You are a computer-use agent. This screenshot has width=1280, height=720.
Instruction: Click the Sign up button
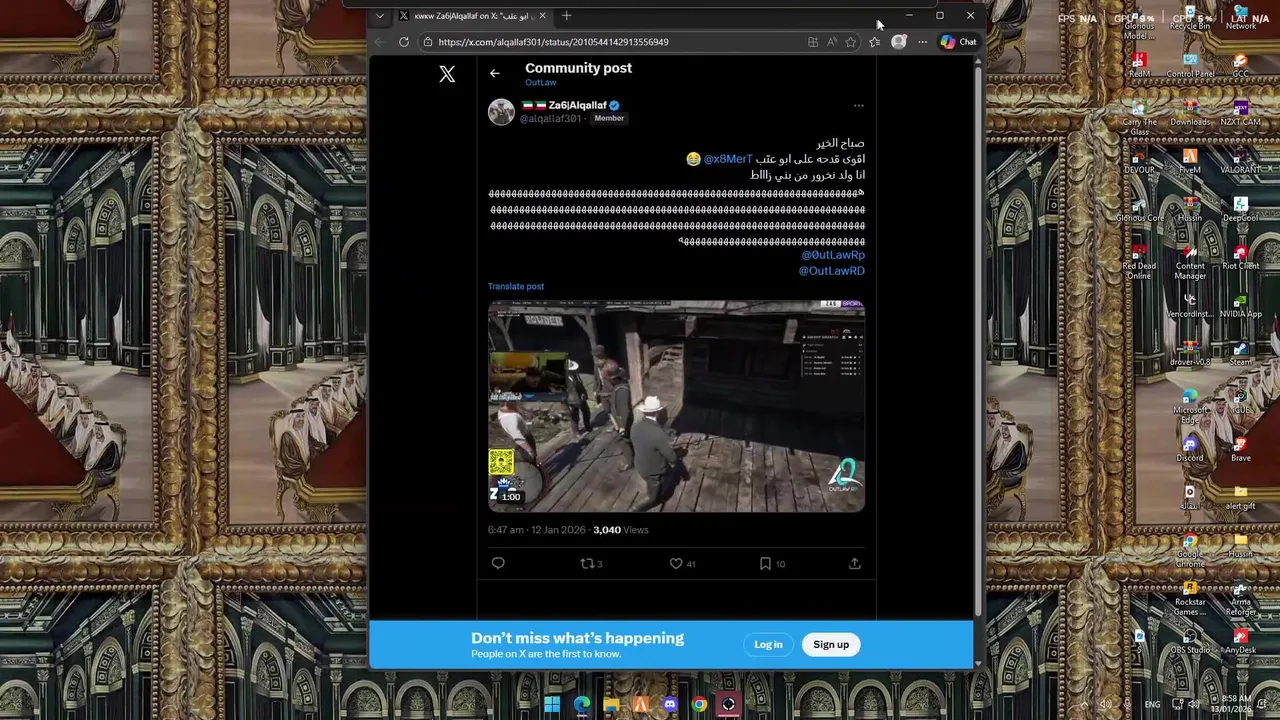(831, 644)
